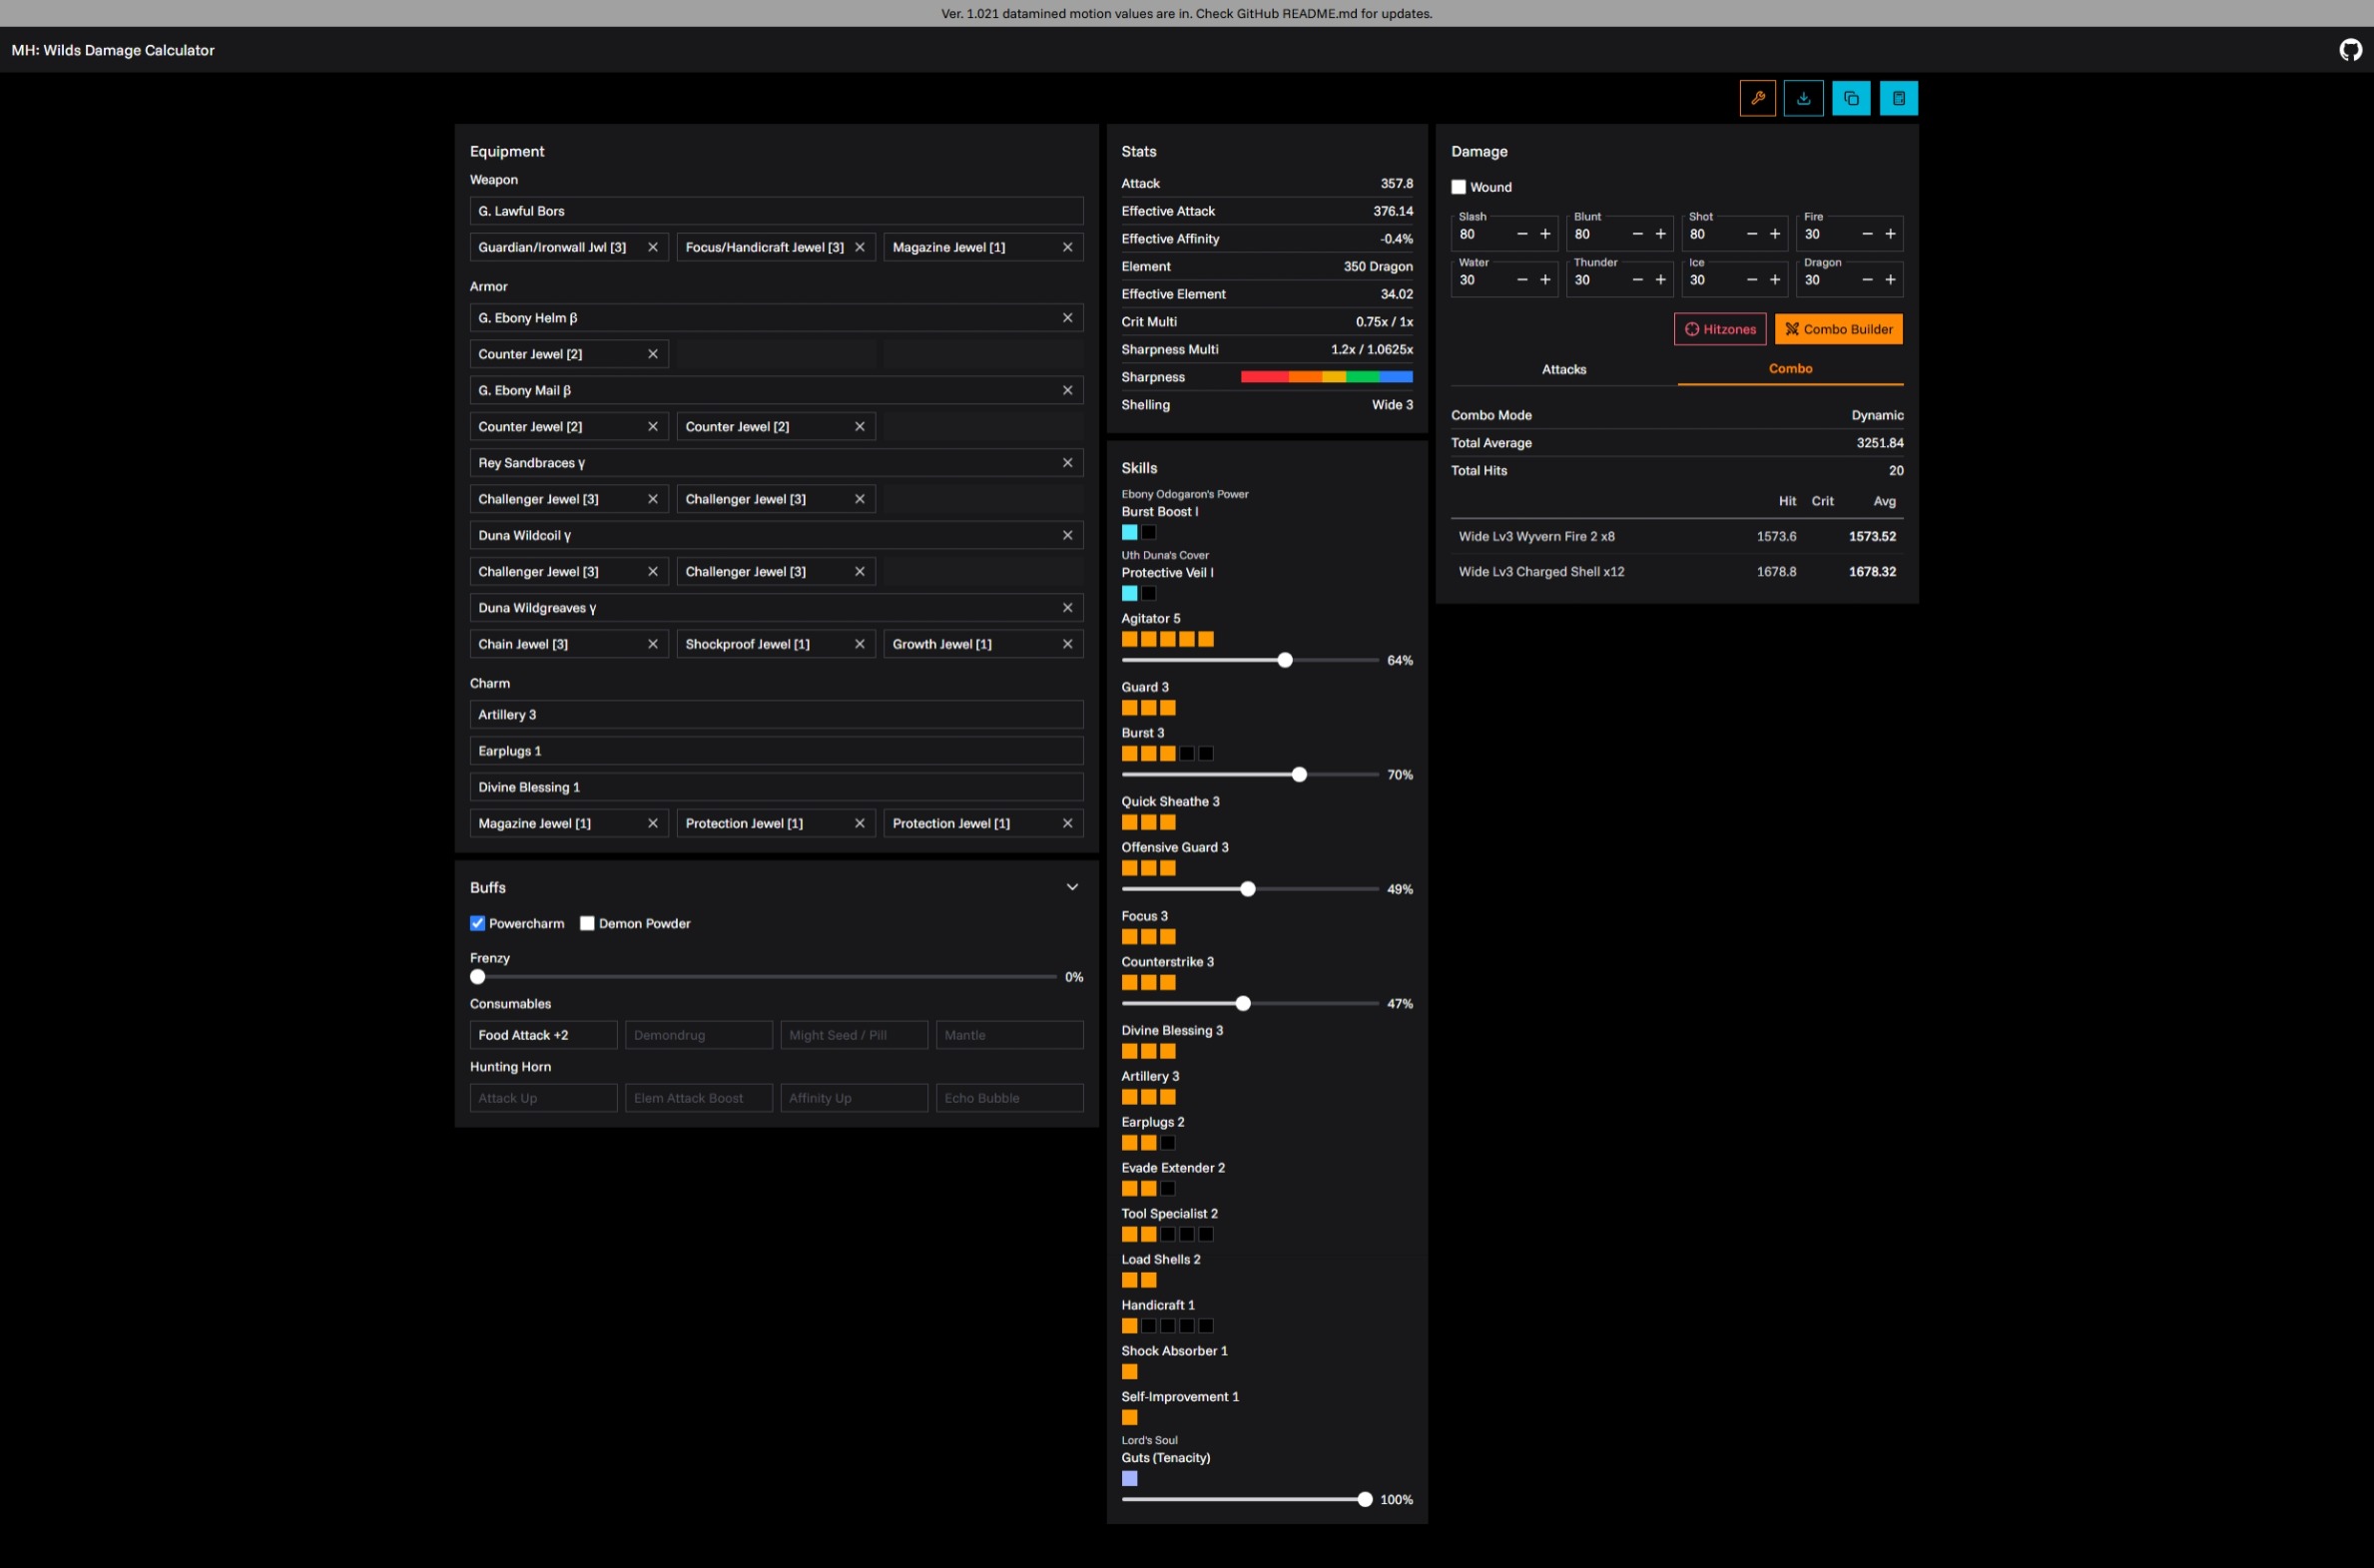This screenshot has width=2374, height=1568.
Task: Enable the Wound checkbox
Action: click(1458, 187)
